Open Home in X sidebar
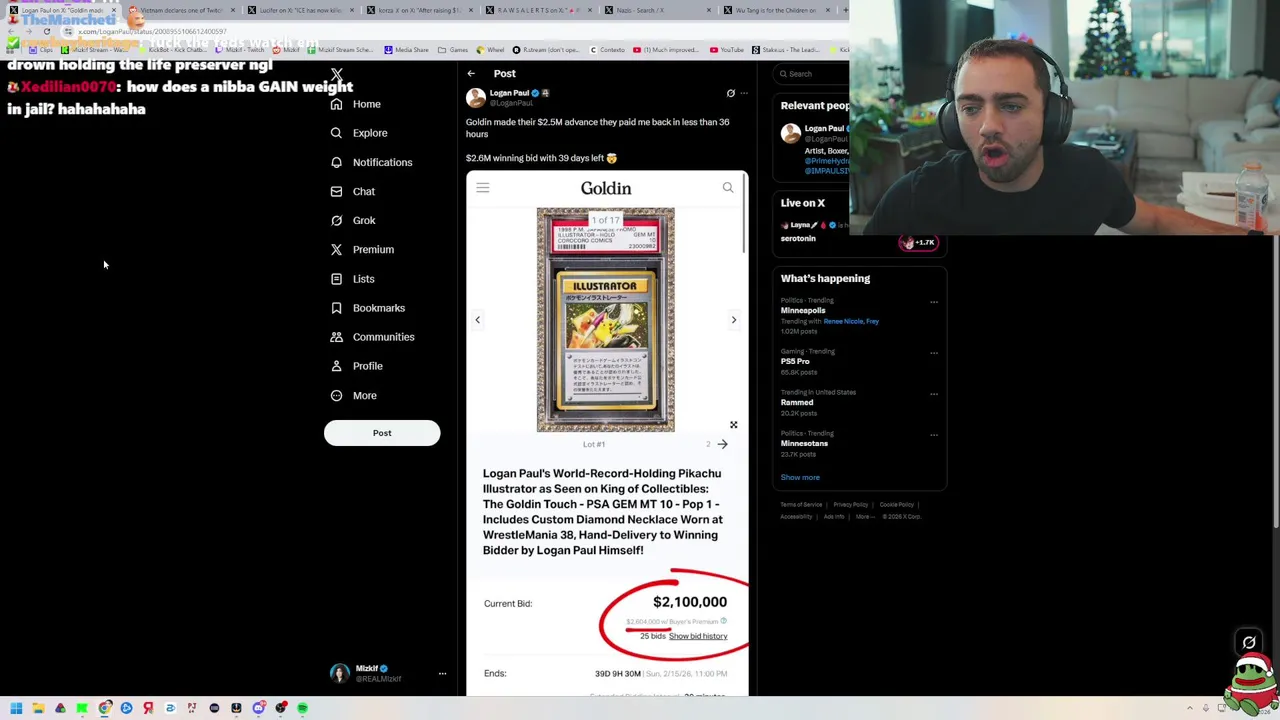The image size is (1280, 720). 356,104
